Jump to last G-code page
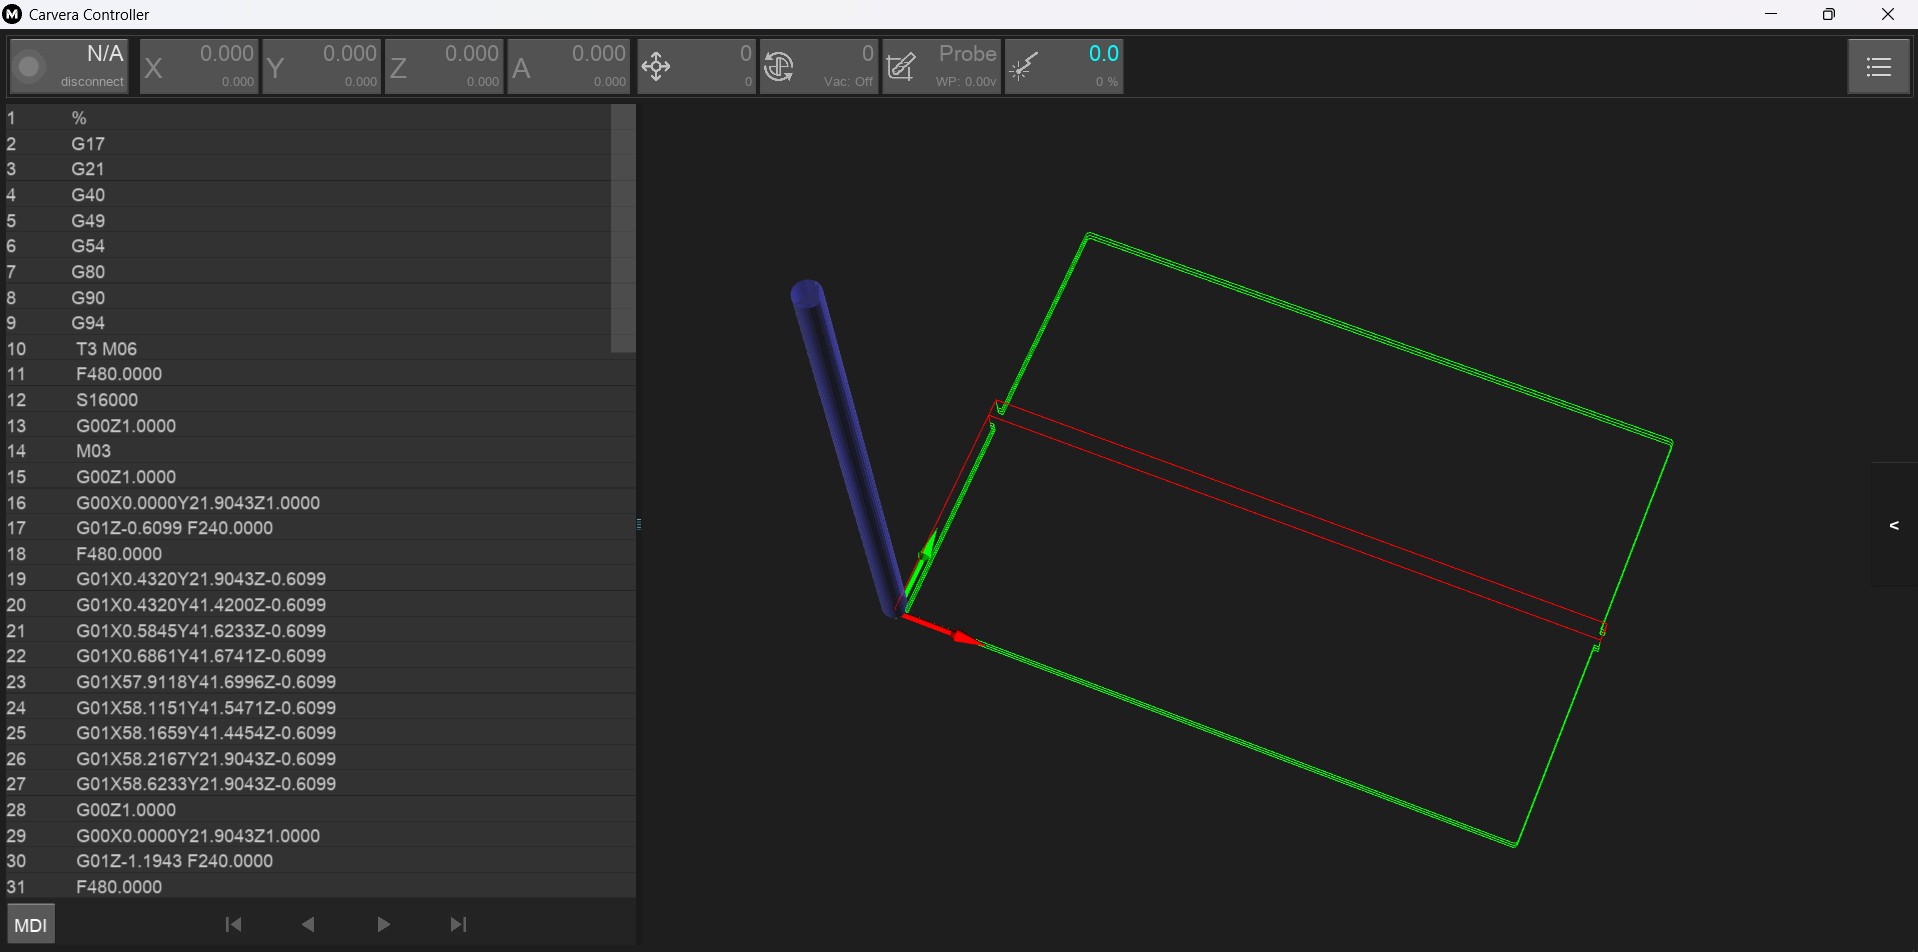This screenshot has width=1918, height=952. pos(458,924)
